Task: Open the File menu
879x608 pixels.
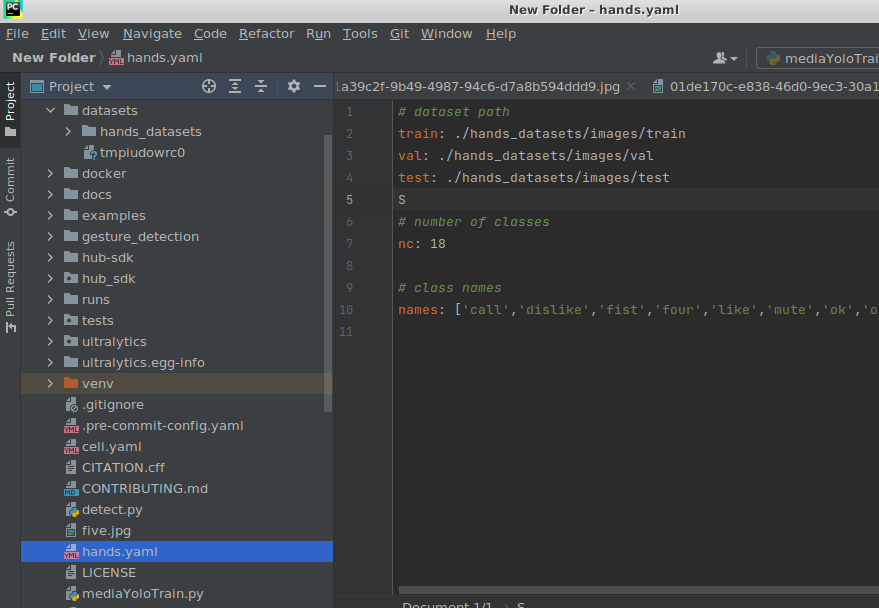Action: [x=17, y=34]
